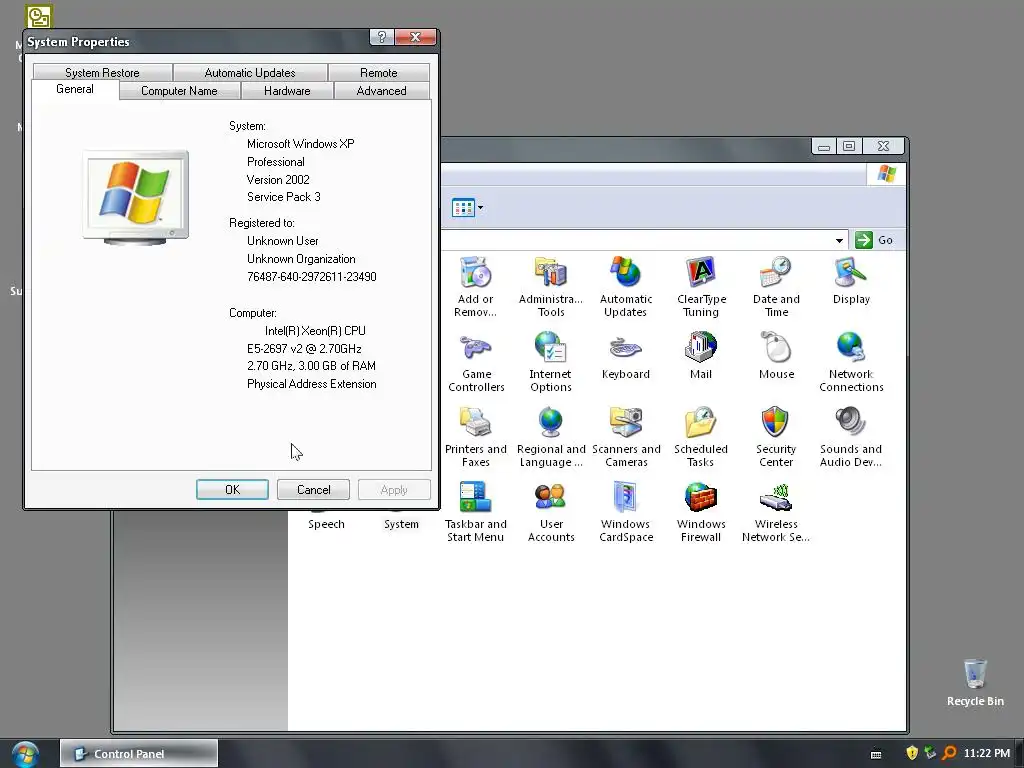The width and height of the screenshot is (1024, 768).
Task: Click the keyboard tray icon
Action: 876,754
